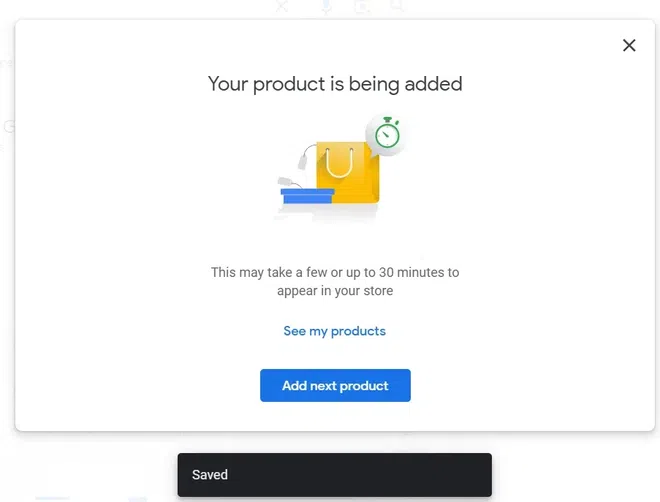660x502 pixels.
Task: Open the See my products link
Action: [334, 331]
